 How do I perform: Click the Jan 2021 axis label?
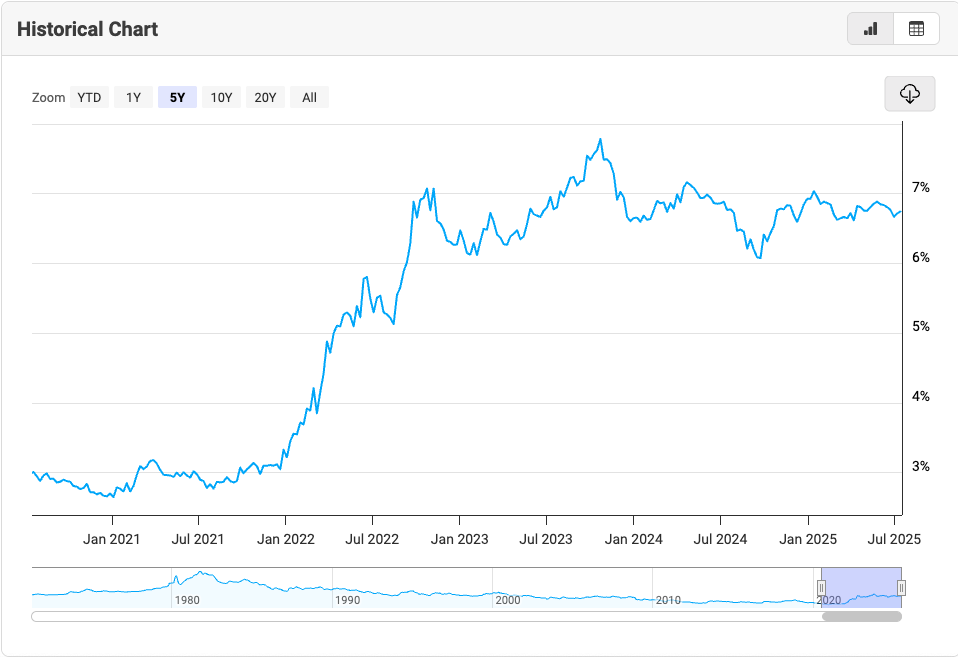pyautogui.click(x=112, y=539)
